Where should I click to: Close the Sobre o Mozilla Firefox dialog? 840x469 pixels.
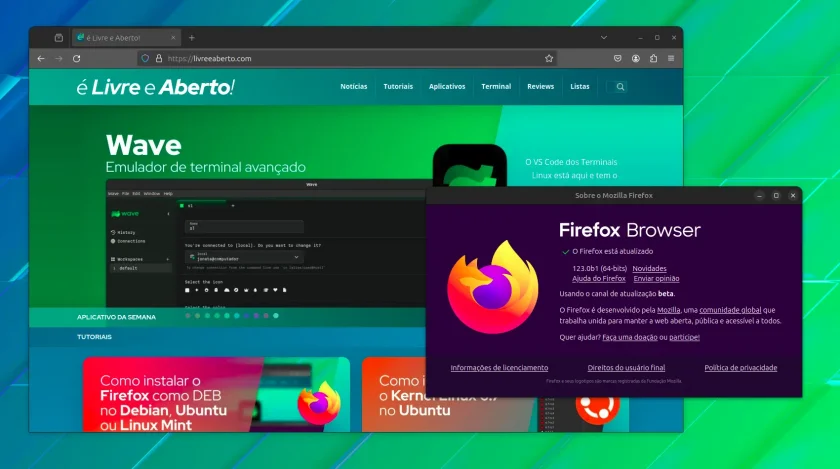(x=793, y=196)
